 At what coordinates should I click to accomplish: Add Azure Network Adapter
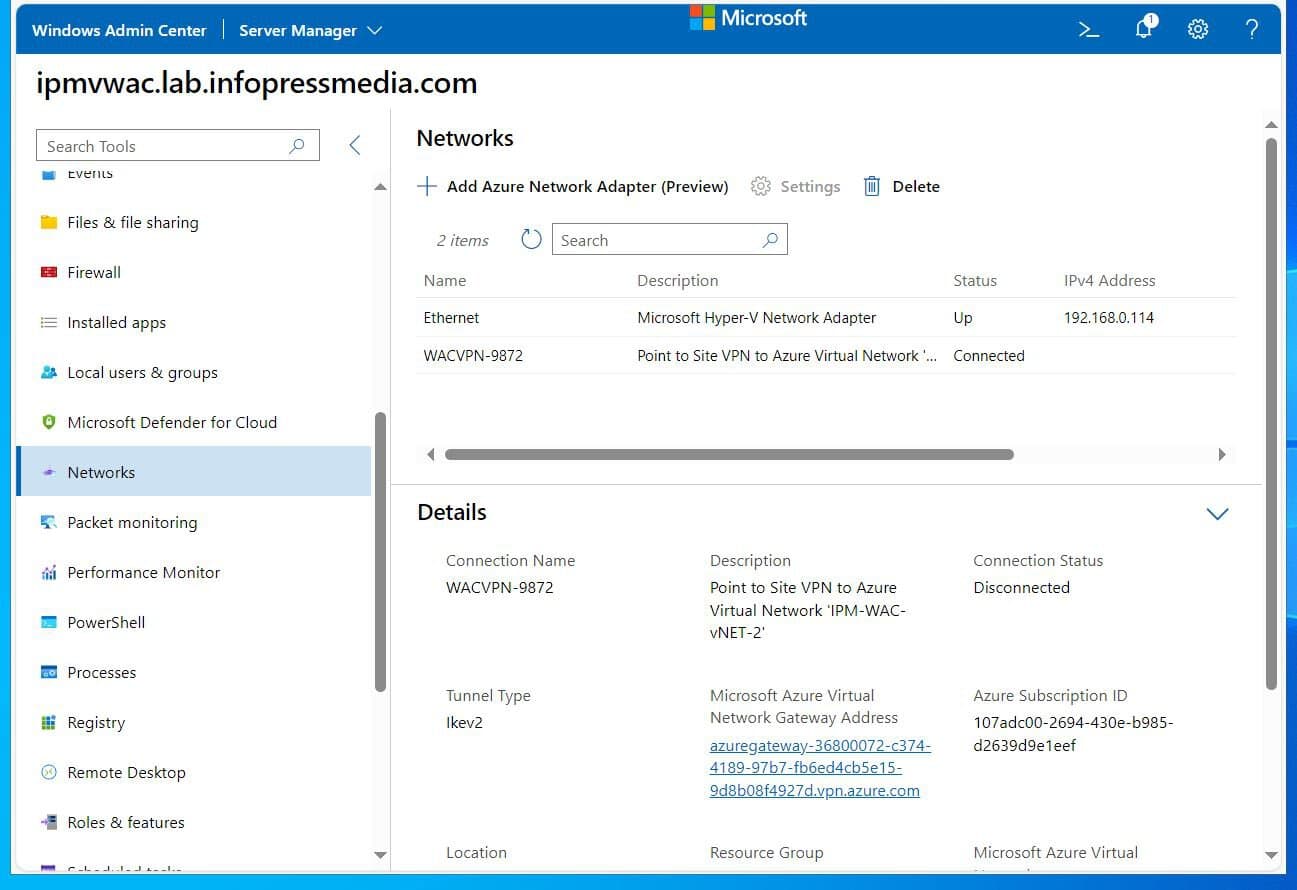(573, 186)
